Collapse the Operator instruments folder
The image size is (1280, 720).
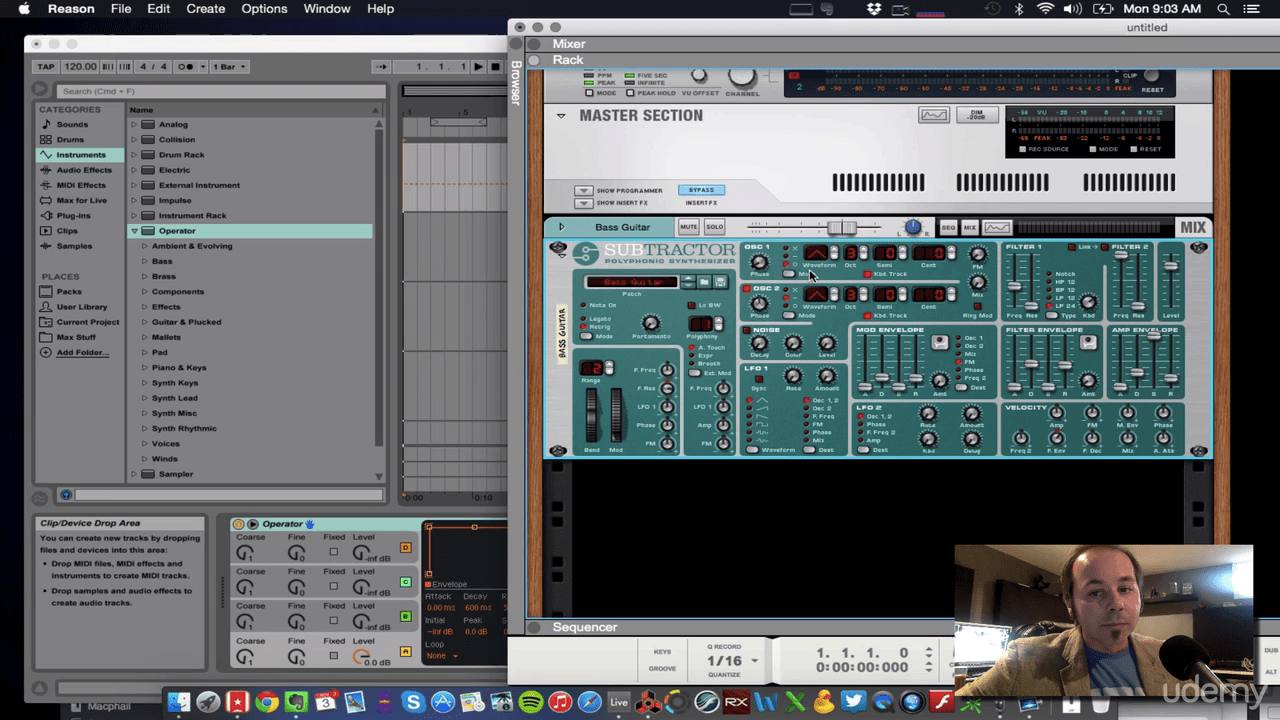(x=135, y=230)
